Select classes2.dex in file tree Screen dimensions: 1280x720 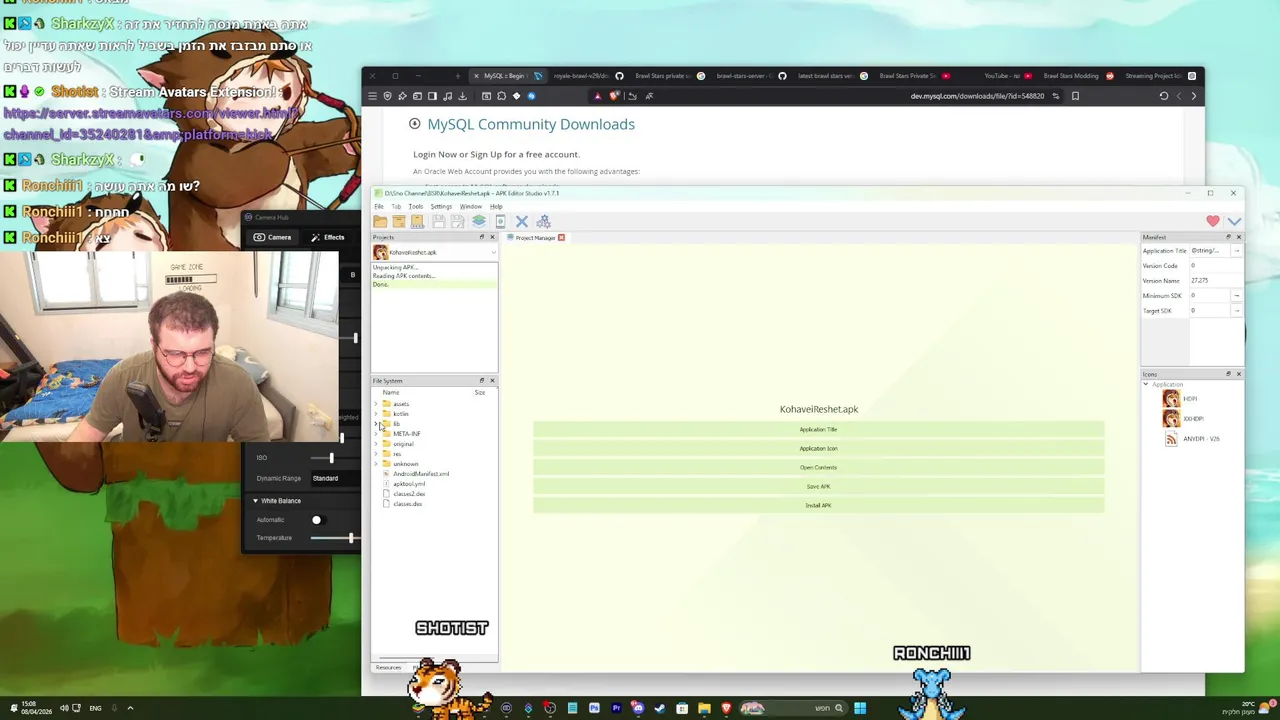coord(409,494)
